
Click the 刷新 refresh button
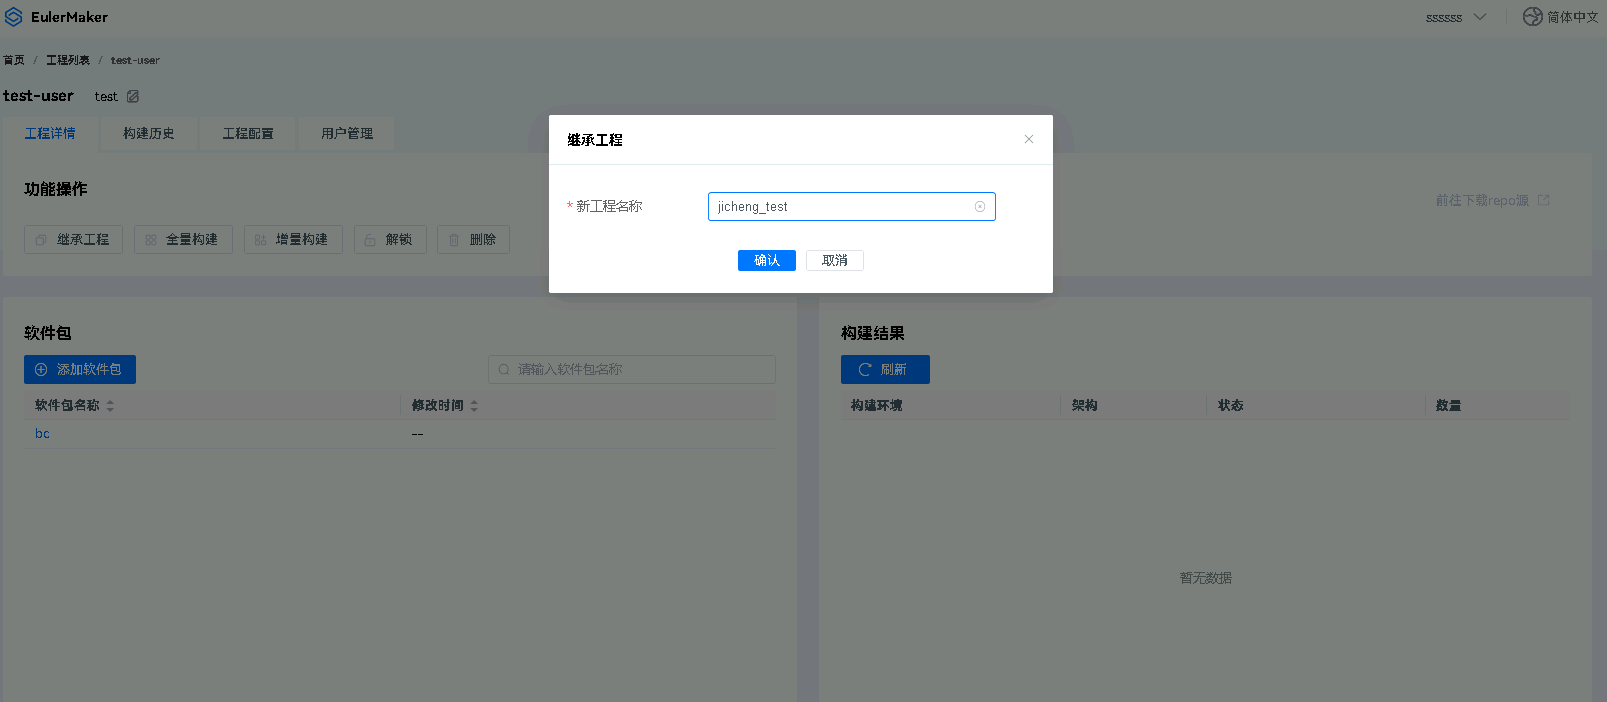884,370
